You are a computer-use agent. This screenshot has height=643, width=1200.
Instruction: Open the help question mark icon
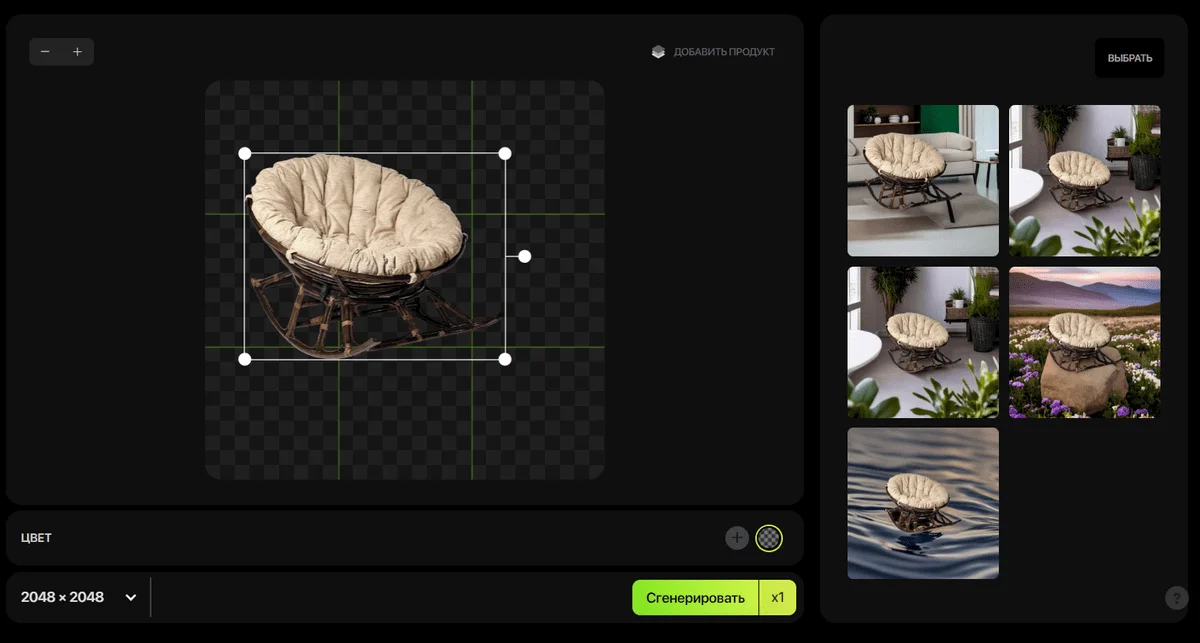[1177, 598]
